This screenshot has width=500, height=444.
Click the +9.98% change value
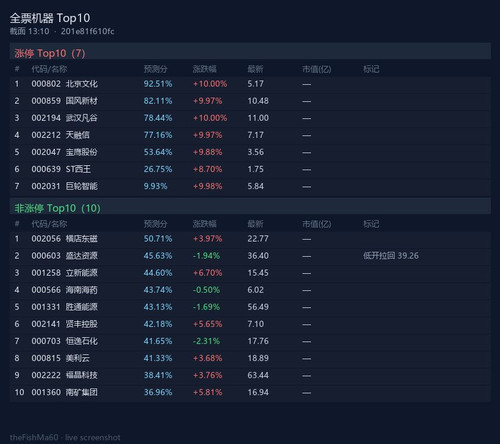click(x=207, y=186)
